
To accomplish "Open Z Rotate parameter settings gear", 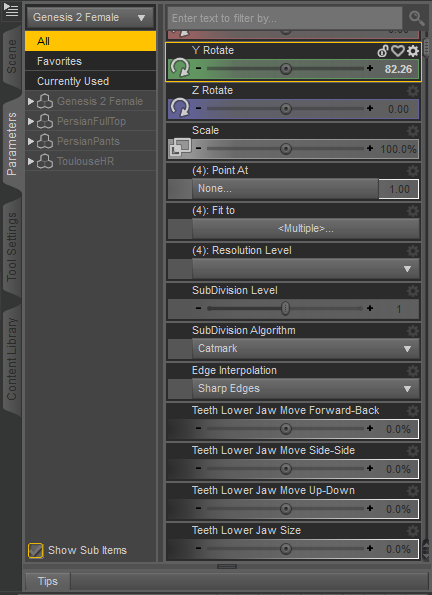I will click(413, 91).
